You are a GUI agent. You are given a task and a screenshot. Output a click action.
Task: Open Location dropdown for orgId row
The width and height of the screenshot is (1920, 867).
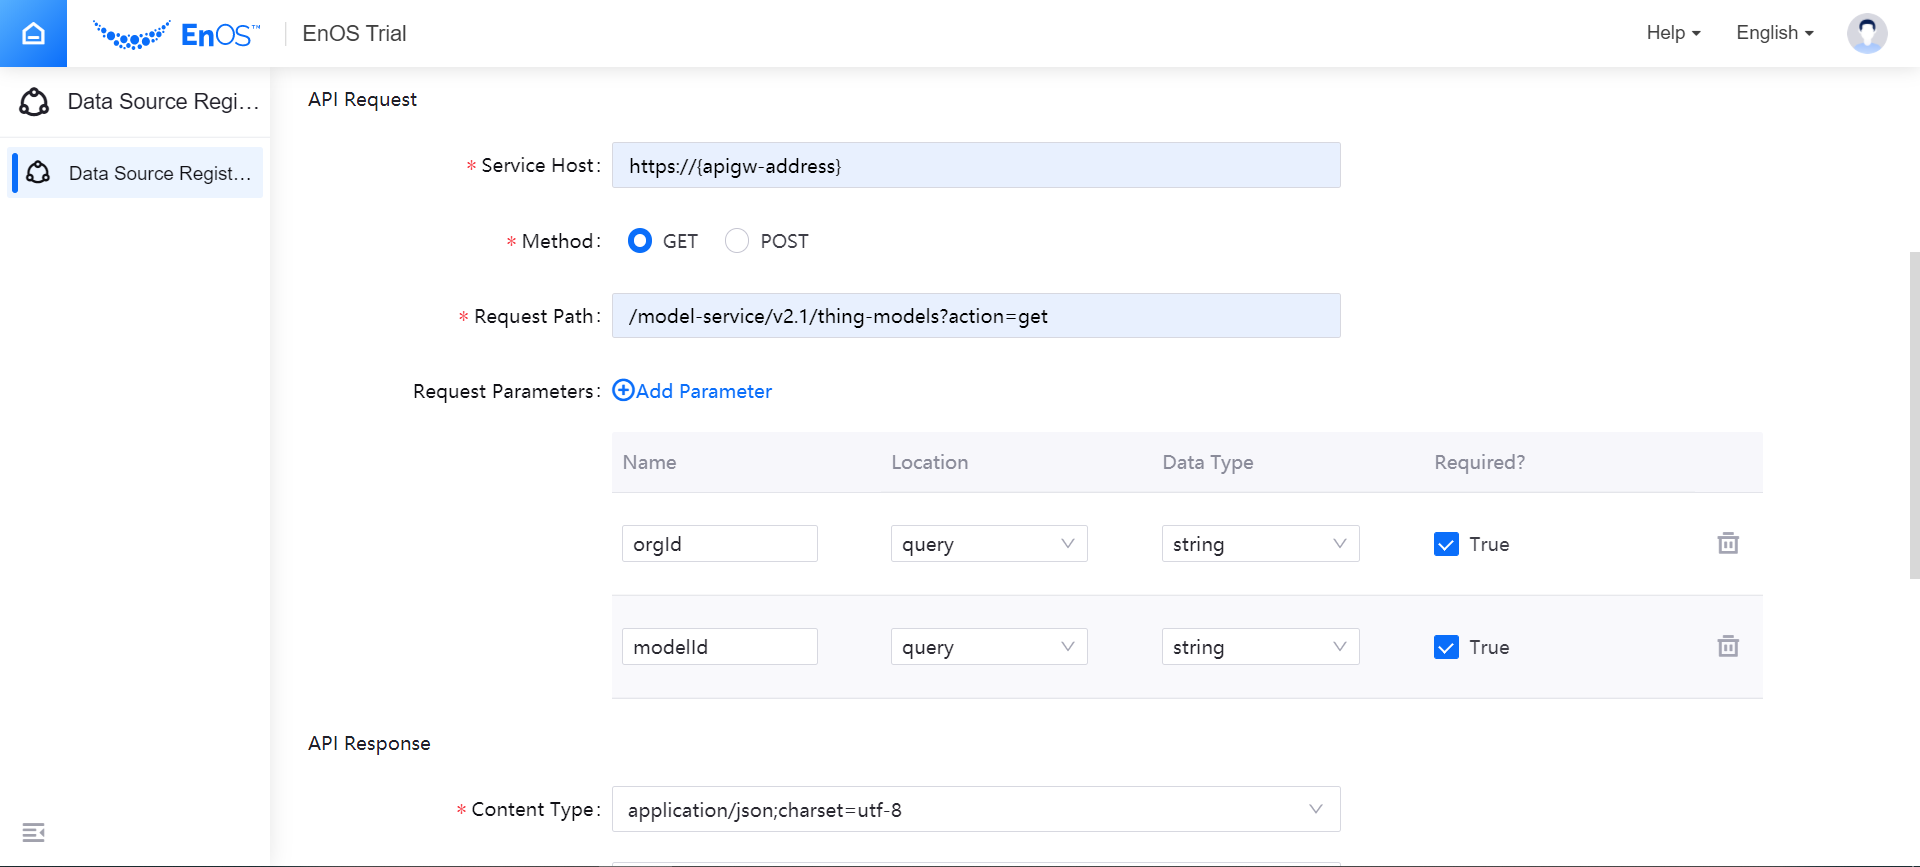[988, 544]
